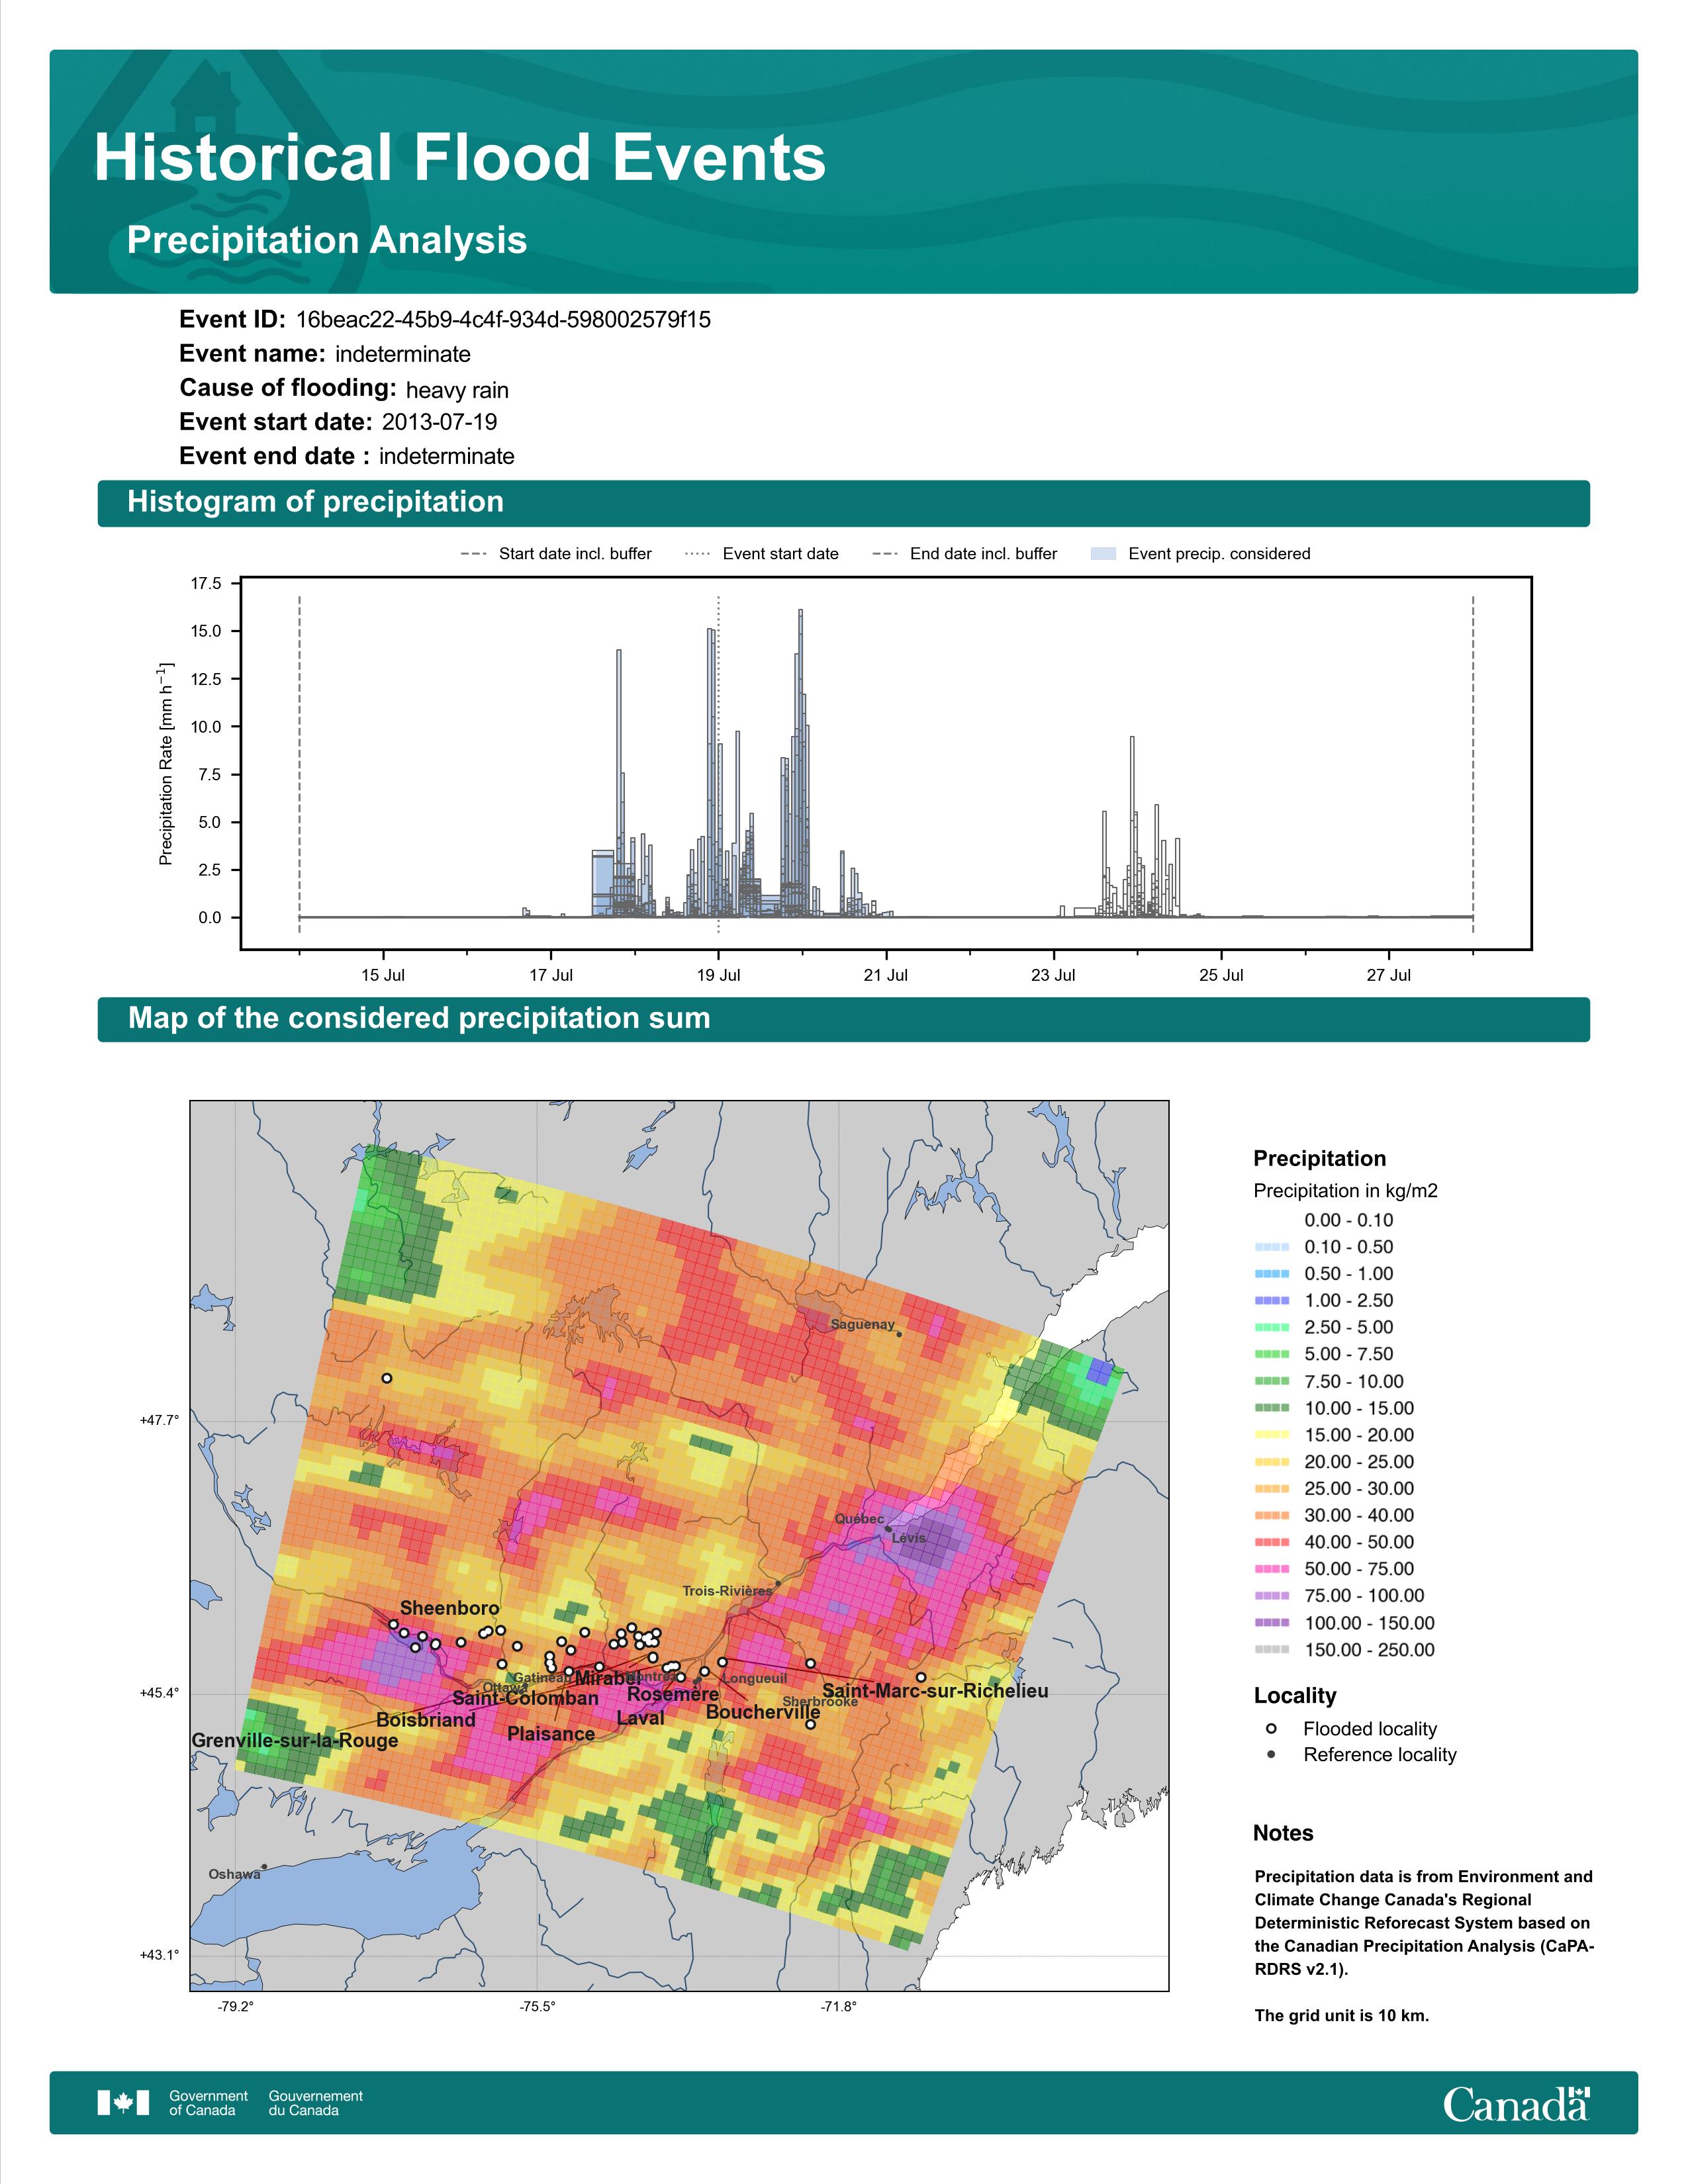This screenshot has height=2184, width=1688.
Task: Click the Sherbrooke map label
Action: 820,1701
